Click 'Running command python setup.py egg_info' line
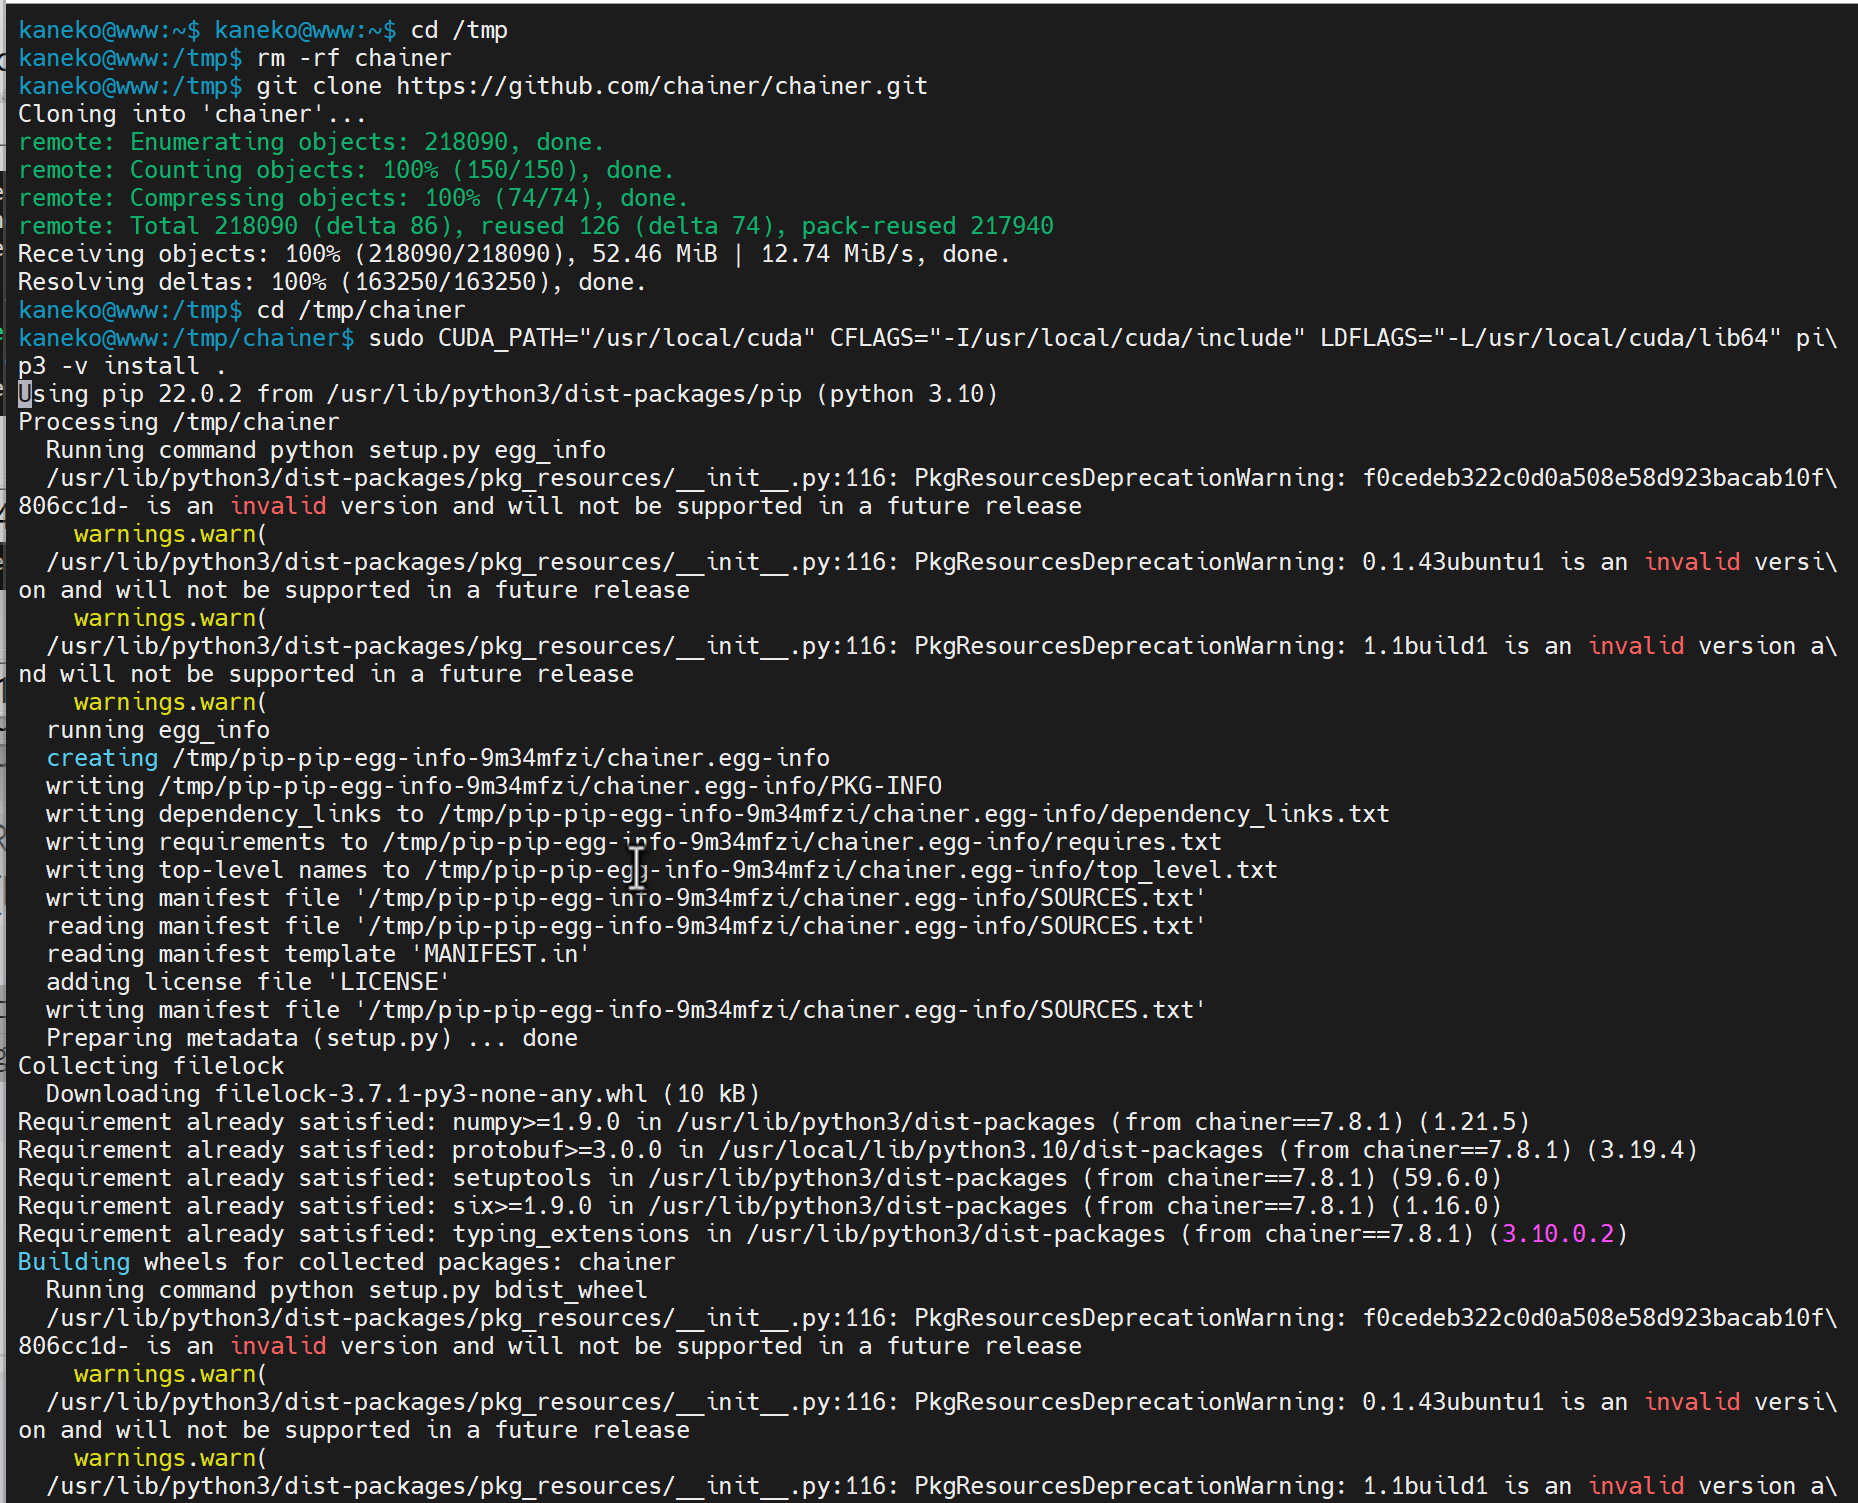Screen dimensions: 1858x1503 (x=326, y=450)
